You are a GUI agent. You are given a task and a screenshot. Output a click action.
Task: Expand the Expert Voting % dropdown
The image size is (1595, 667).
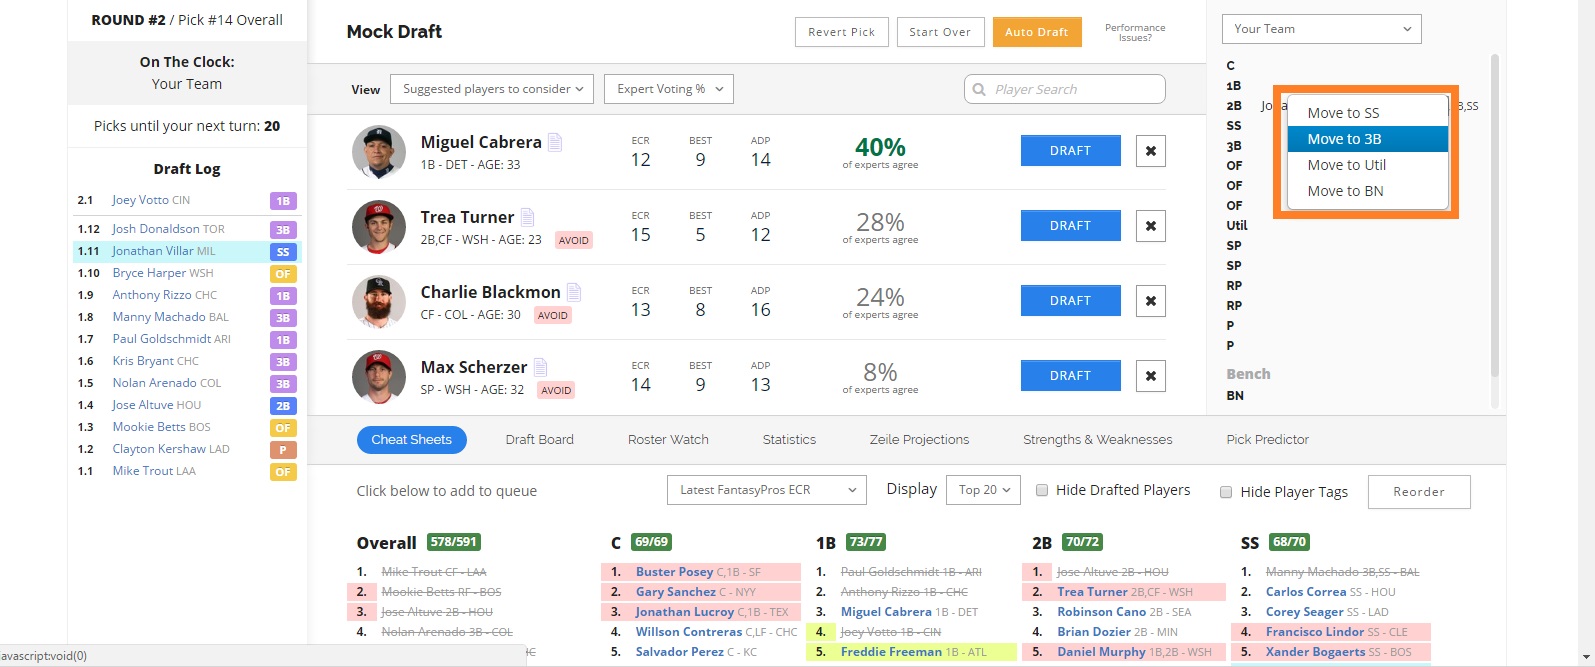669,89
